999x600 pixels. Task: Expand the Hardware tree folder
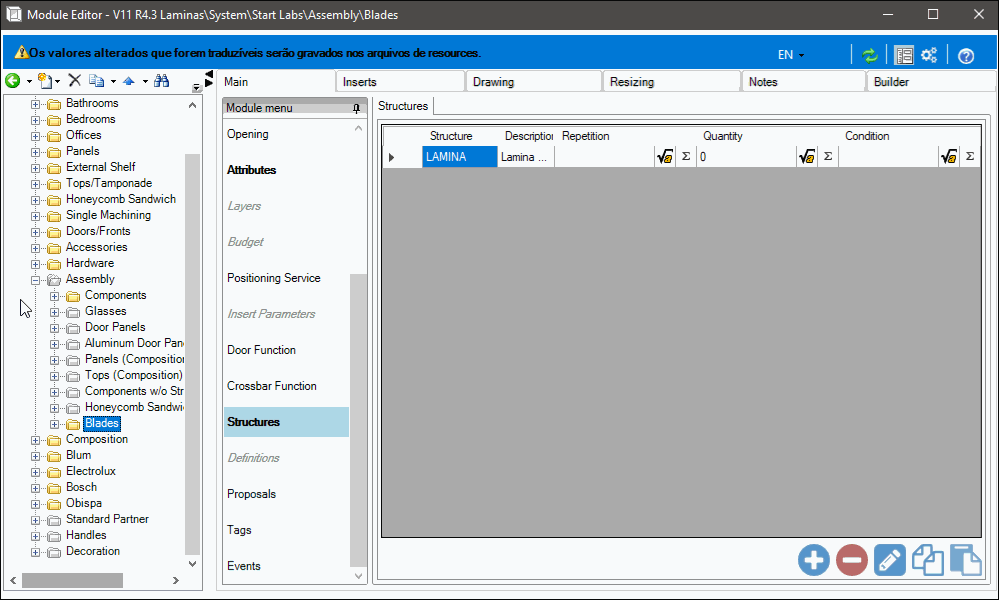[36, 264]
